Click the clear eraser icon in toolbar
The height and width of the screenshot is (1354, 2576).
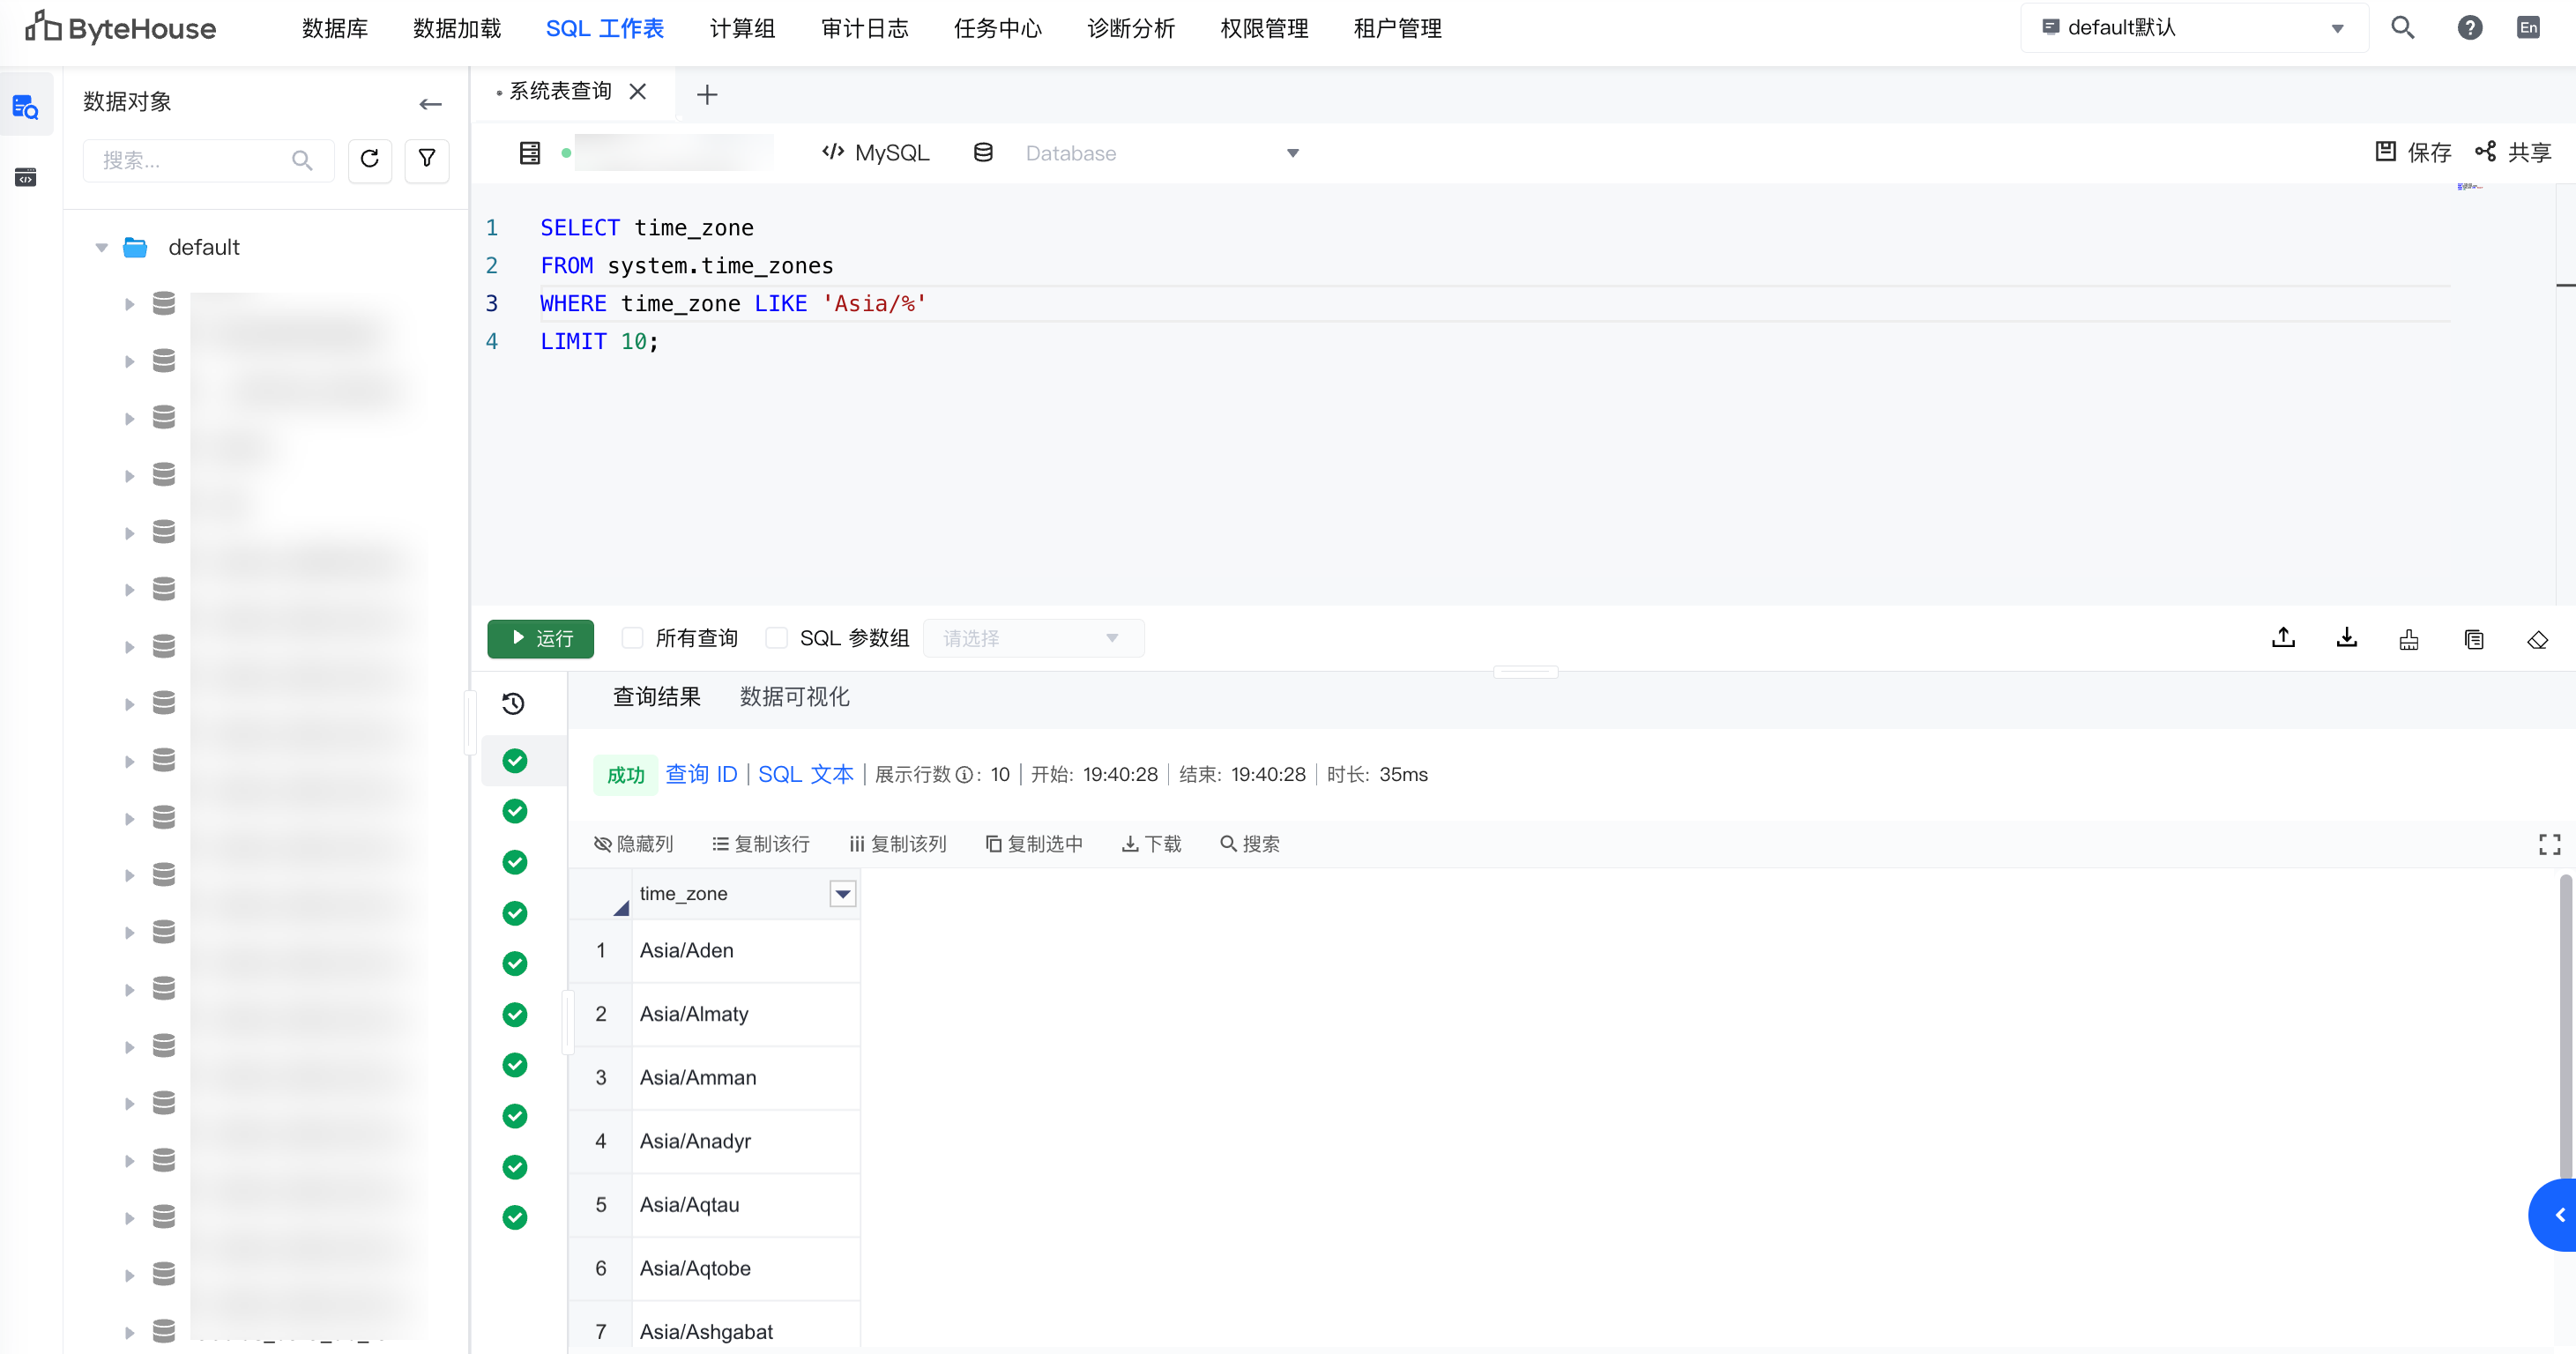pyautogui.click(x=2537, y=639)
